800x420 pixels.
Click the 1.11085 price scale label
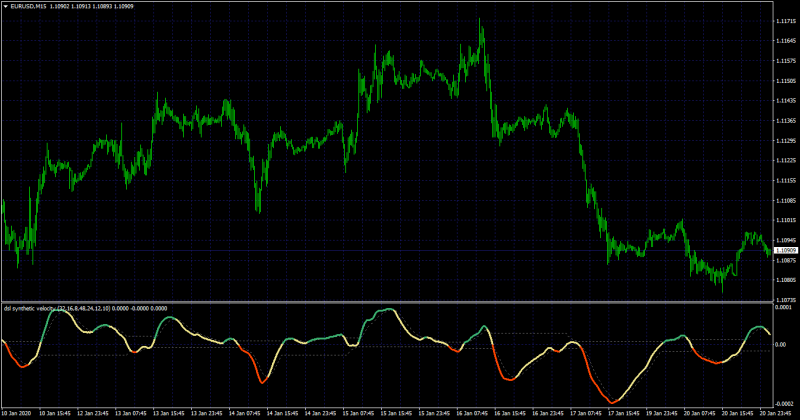(786, 201)
